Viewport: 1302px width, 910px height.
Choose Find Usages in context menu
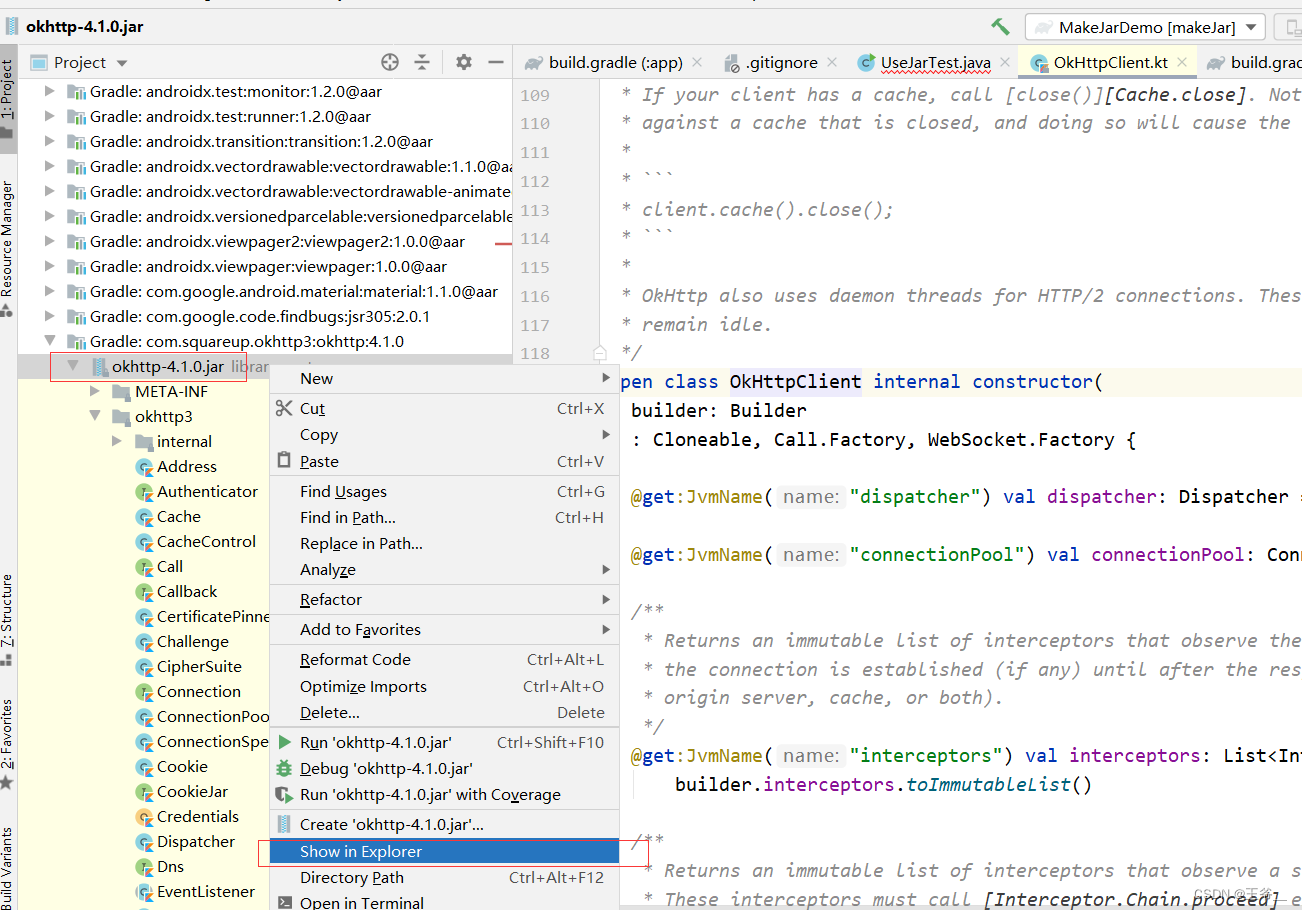(444, 491)
